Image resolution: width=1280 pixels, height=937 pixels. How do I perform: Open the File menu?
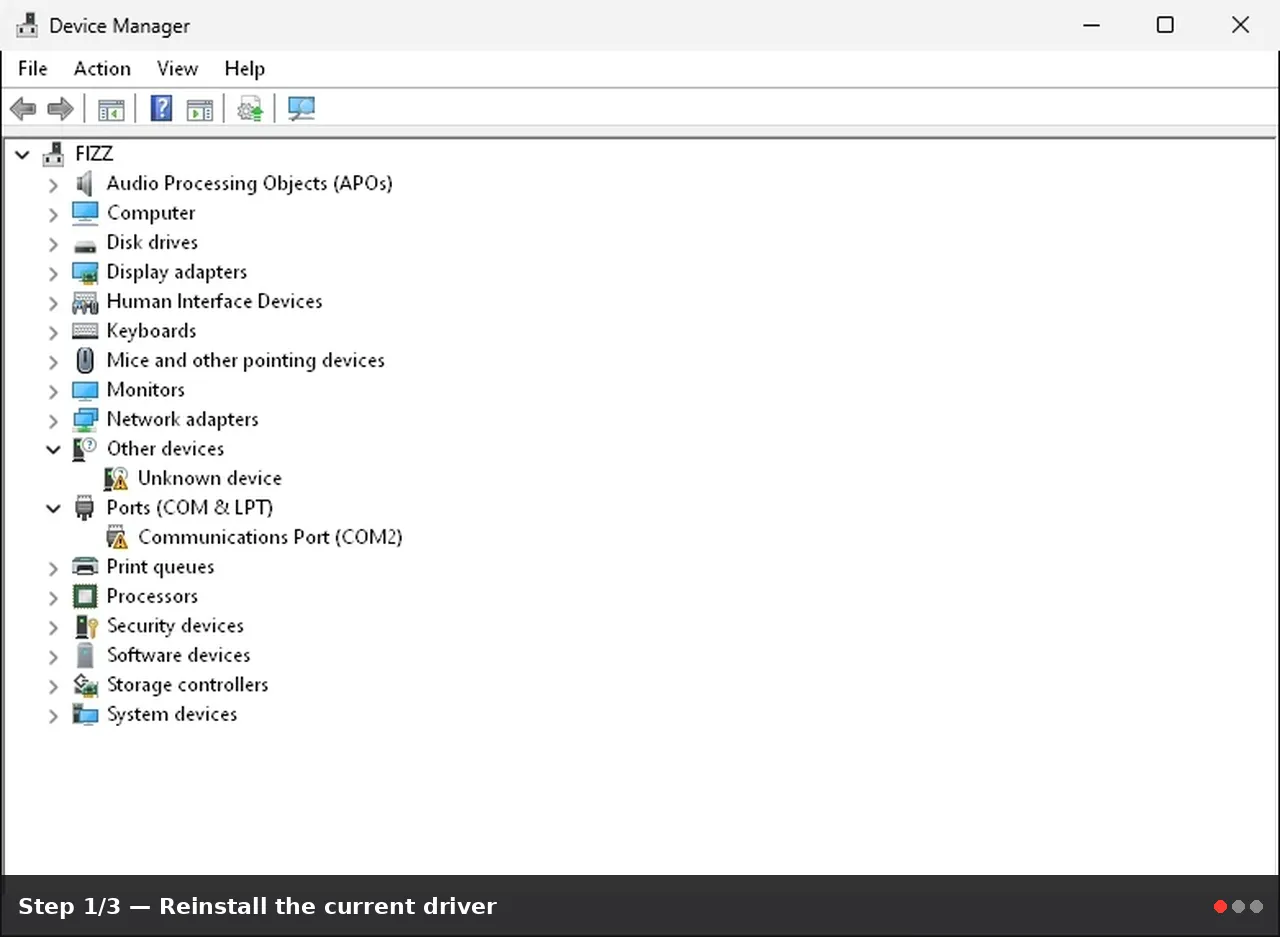[x=33, y=68]
